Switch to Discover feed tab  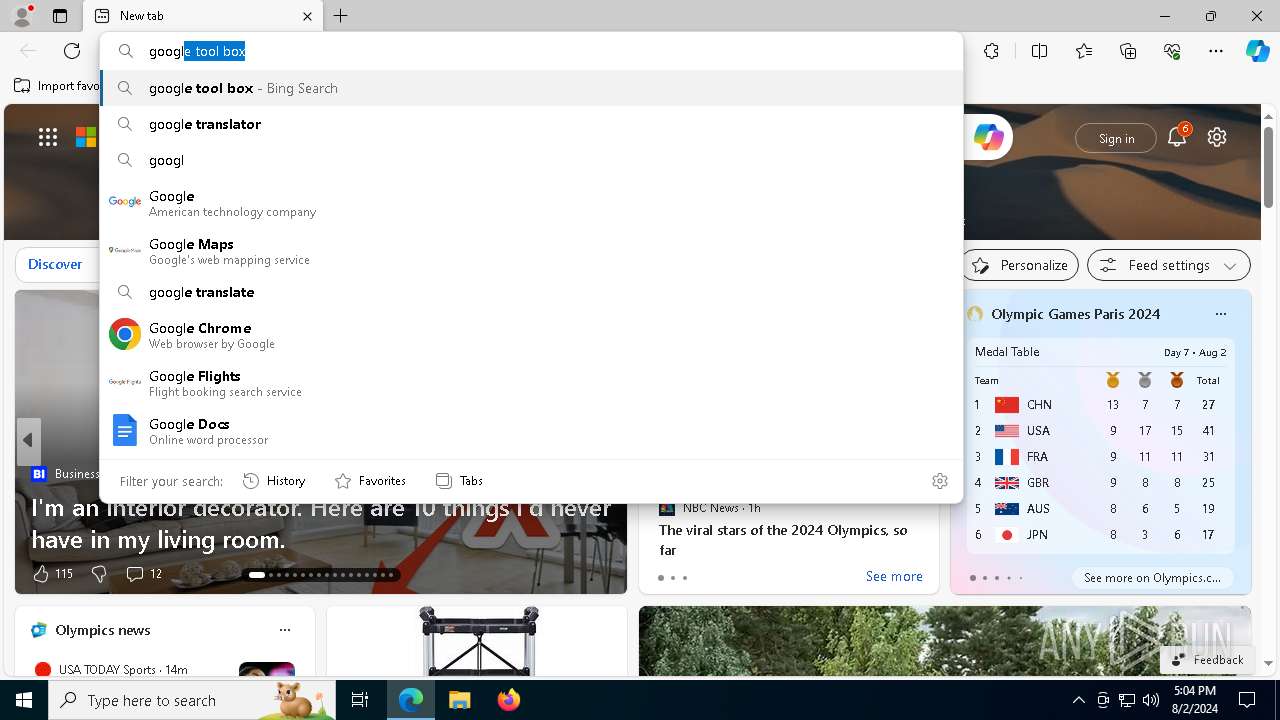[x=55, y=265]
